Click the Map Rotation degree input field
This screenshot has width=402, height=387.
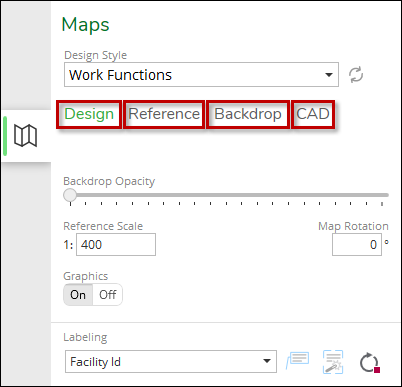[357, 245]
